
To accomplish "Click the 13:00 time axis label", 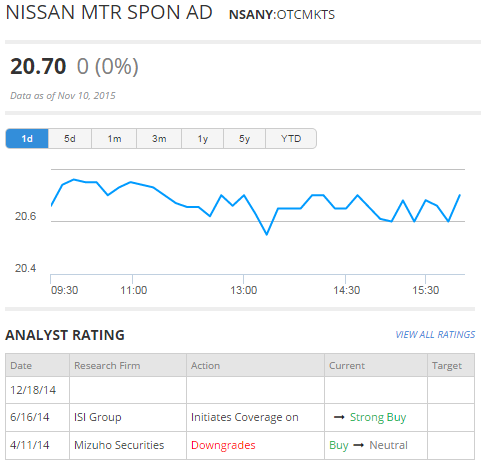I will point(244,290).
